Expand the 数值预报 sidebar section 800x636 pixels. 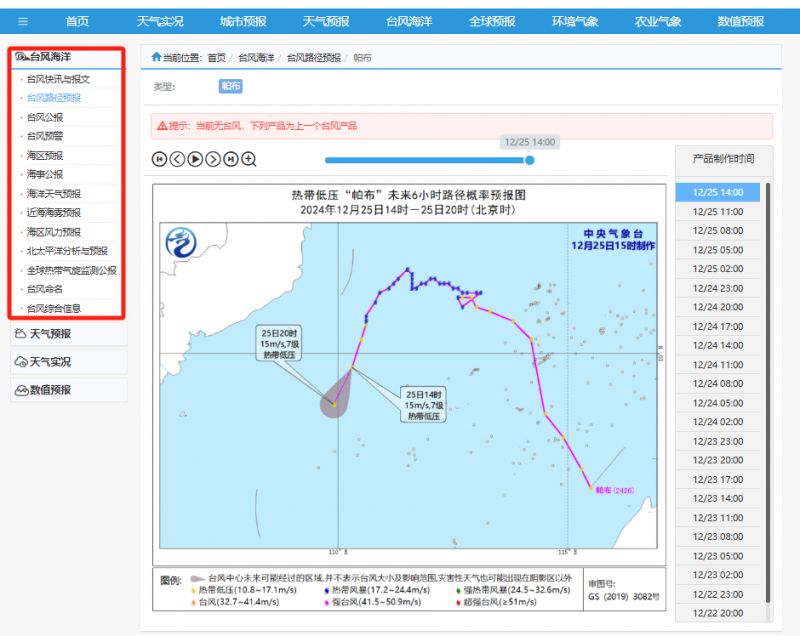tap(68, 390)
